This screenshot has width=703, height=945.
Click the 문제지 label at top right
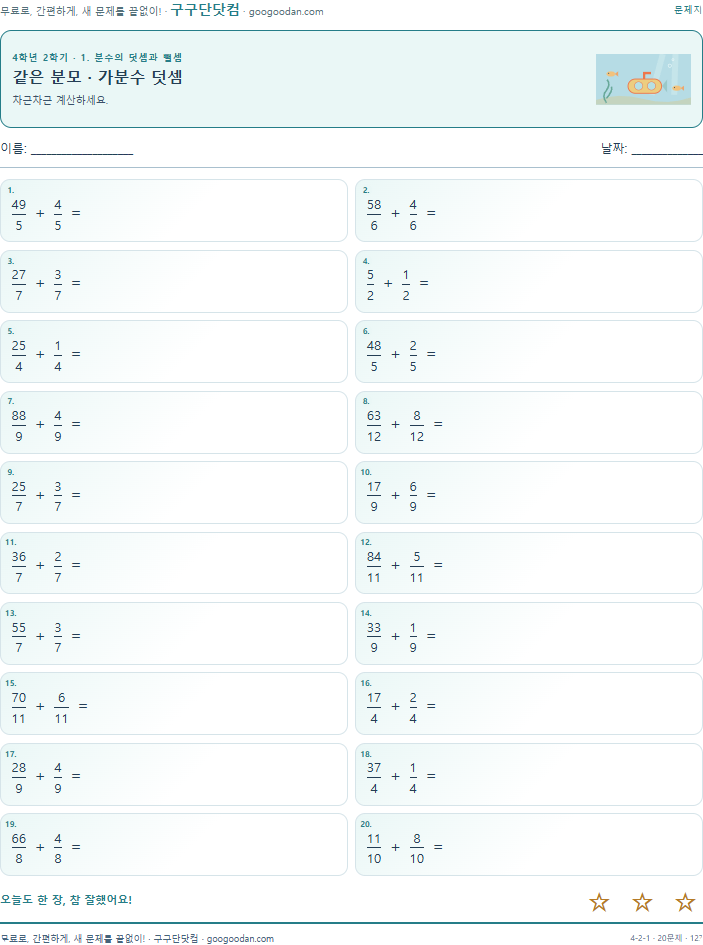(x=688, y=10)
